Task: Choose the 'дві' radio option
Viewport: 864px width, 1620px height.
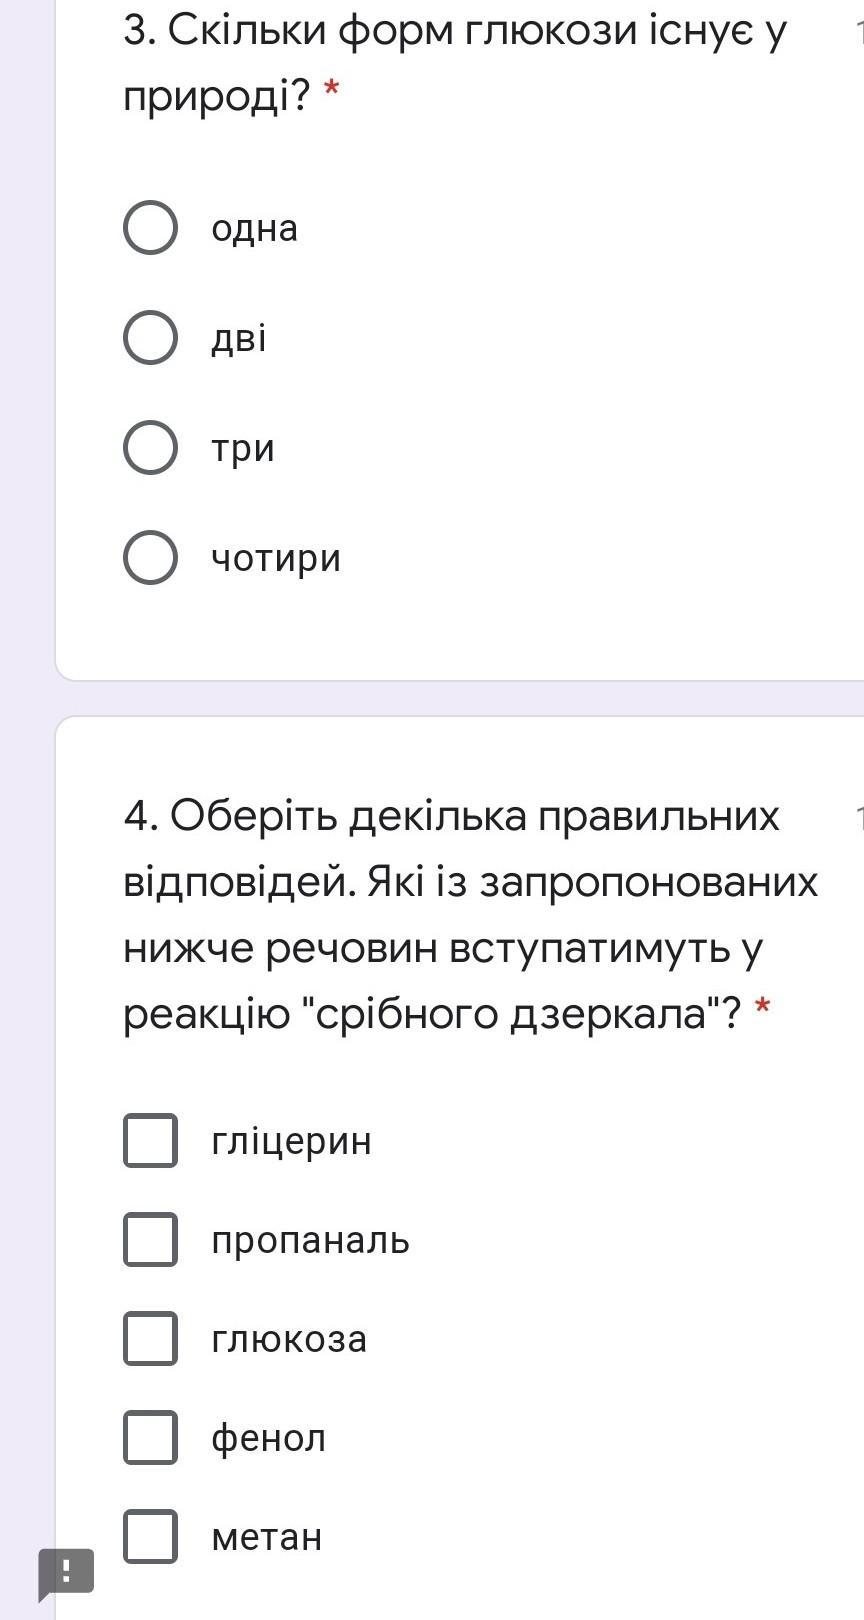Action: coord(150,338)
